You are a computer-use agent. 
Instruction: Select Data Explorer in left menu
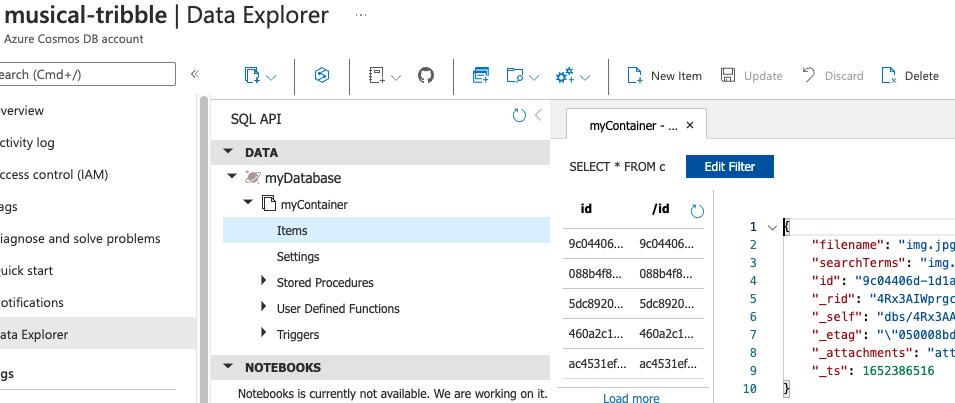[97, 334]
